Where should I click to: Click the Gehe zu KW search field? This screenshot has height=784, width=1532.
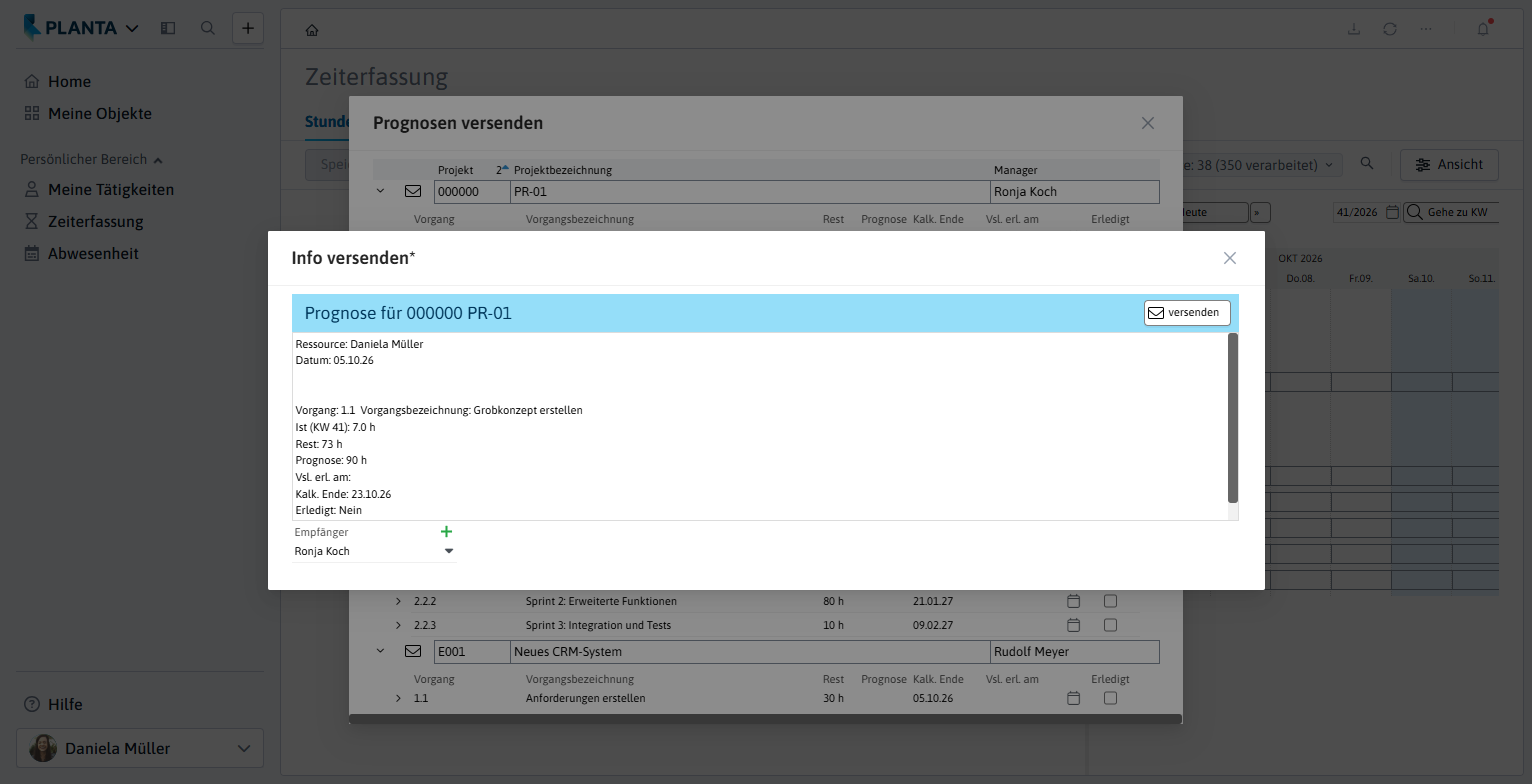tap(1451, 212)
